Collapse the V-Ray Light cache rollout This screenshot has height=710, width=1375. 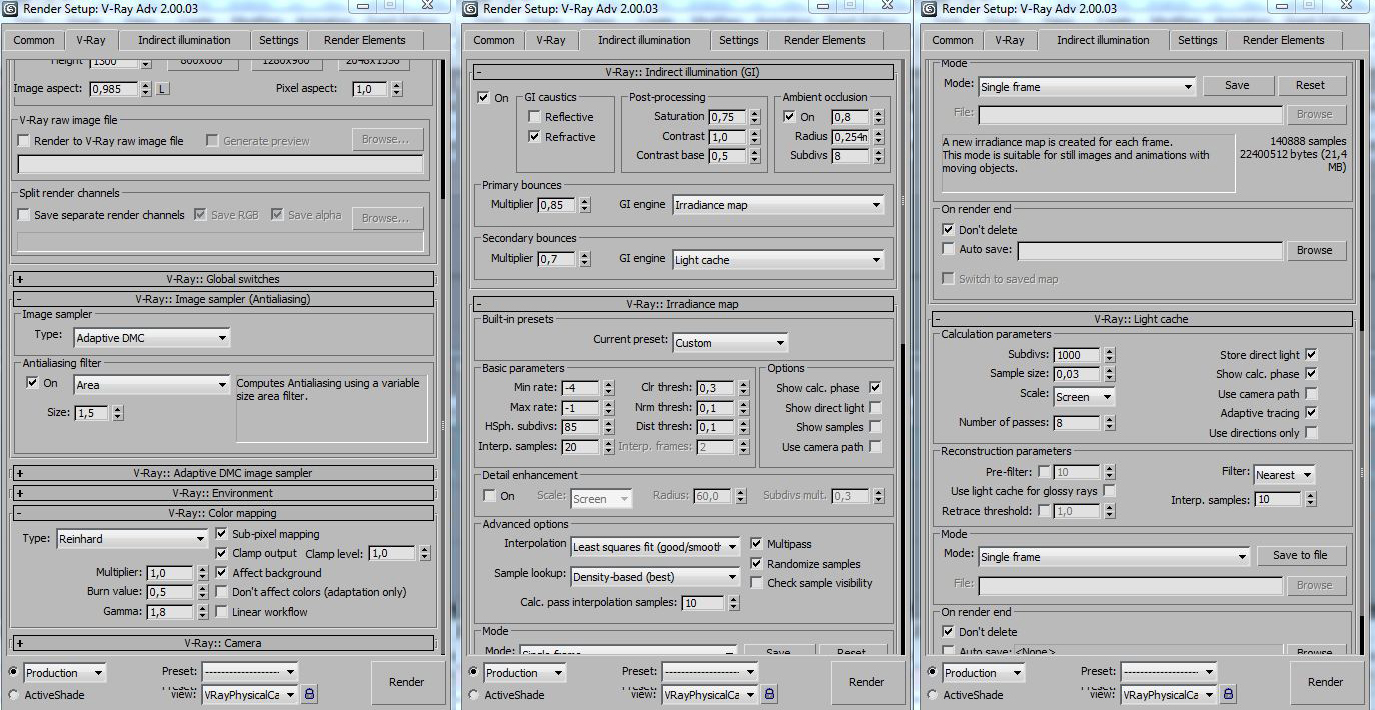click(1142, 319)
